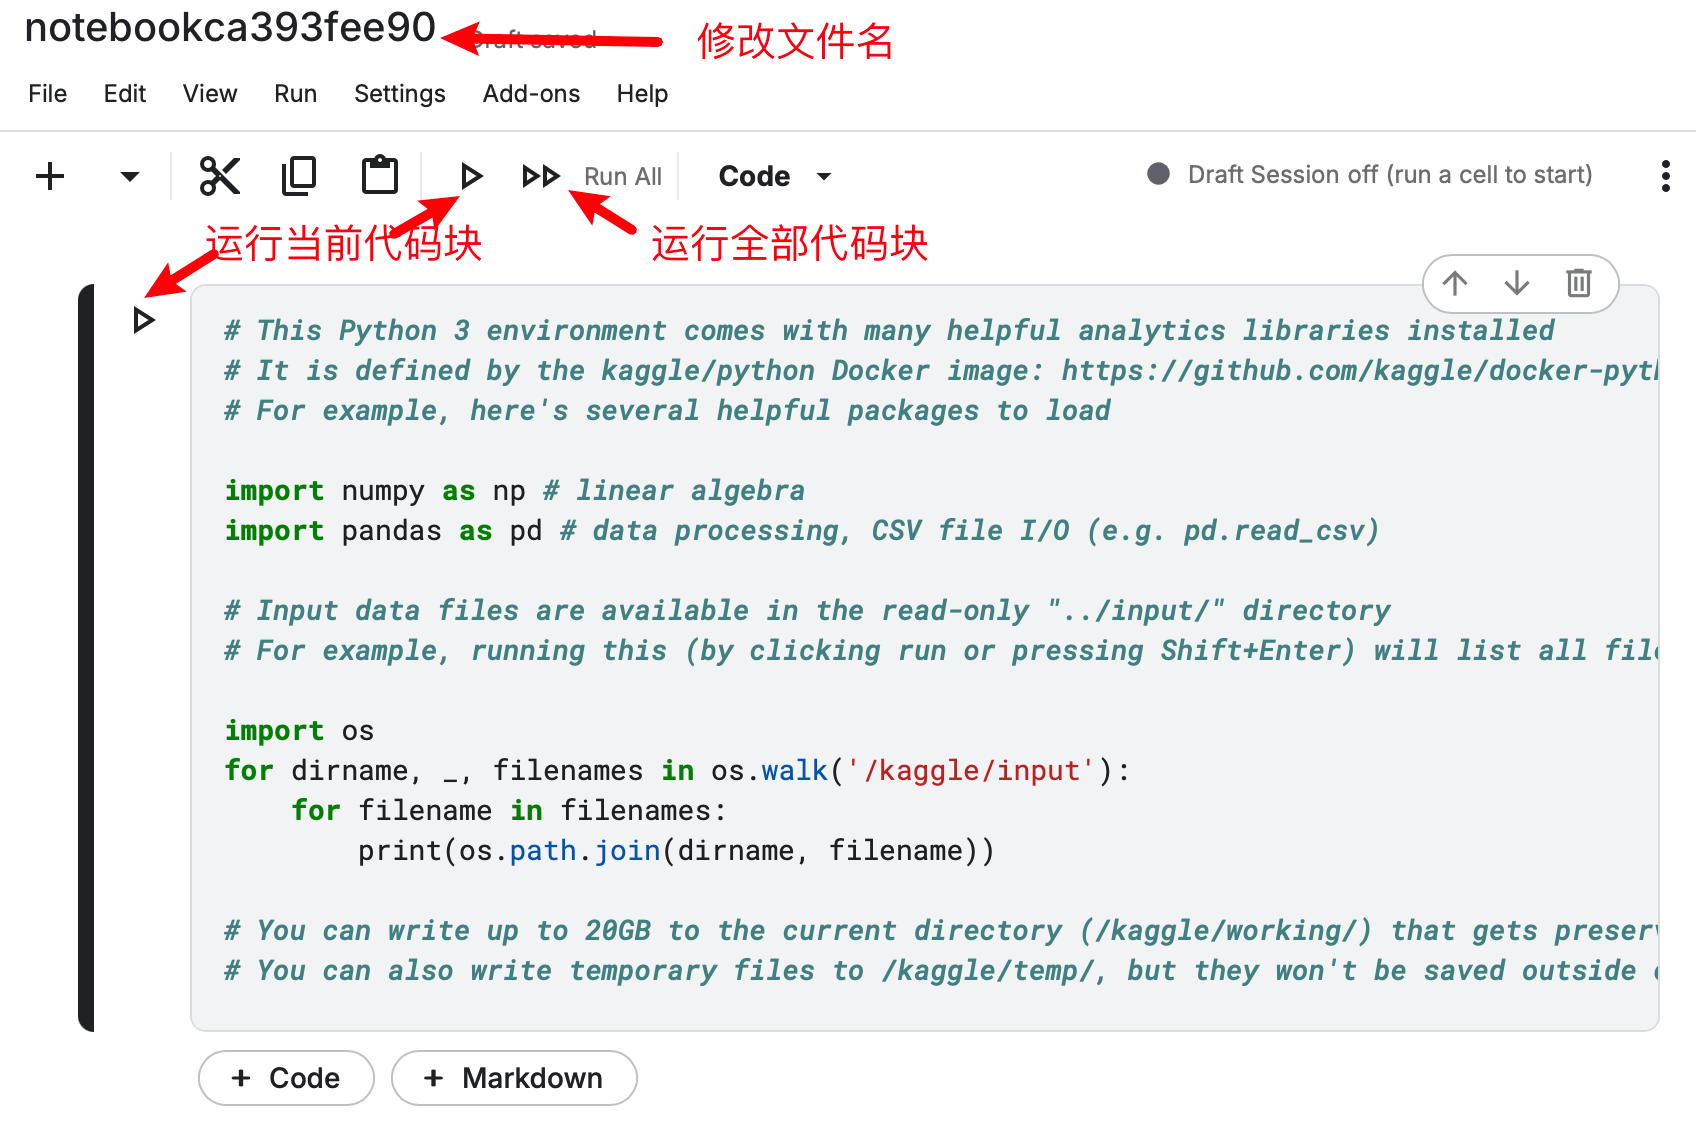Click the print(os.path.join(...)) line
The height and width of the screenshot is (1140, 1696).
pos(677,851)
